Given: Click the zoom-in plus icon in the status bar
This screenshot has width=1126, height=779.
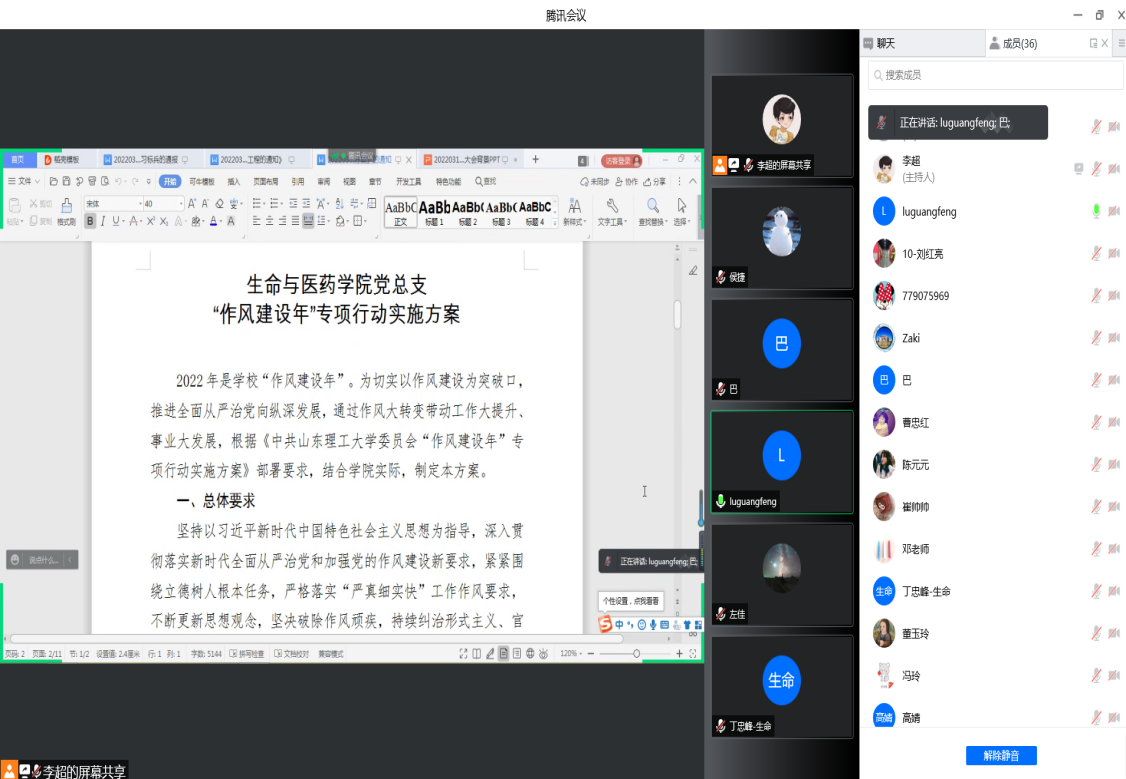Looking at the screenshot, I should (x=680, y=653).
